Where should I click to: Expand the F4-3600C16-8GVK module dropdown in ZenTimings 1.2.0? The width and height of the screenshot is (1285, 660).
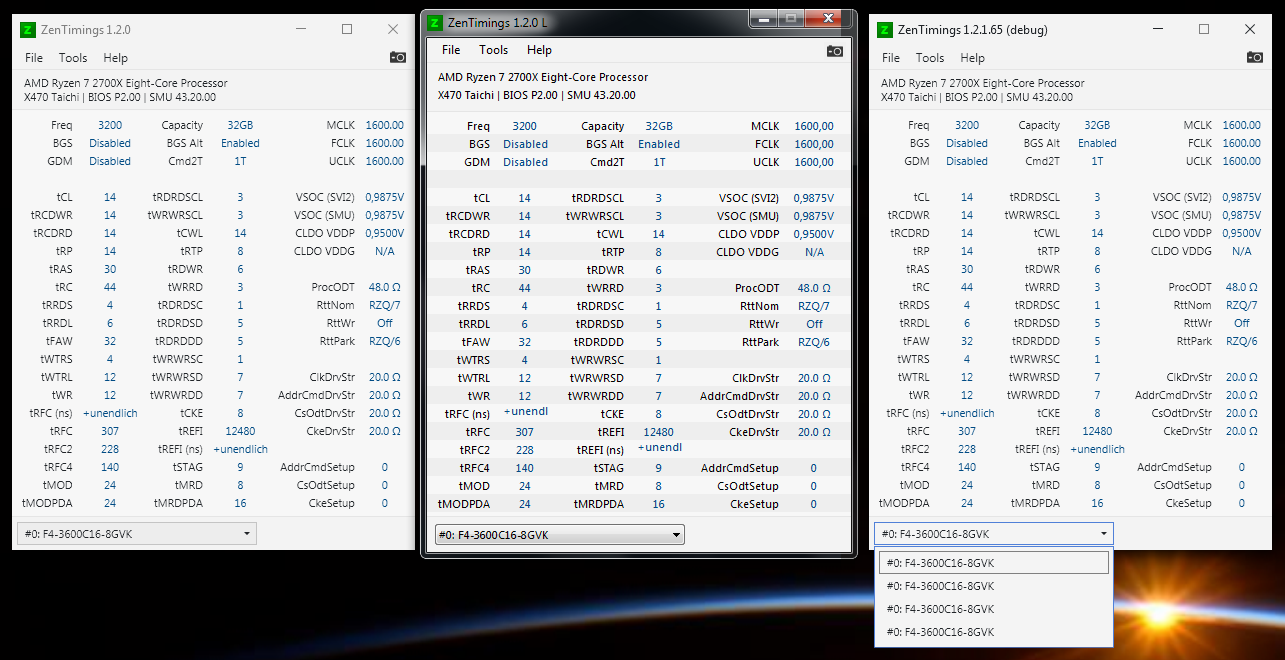click(137, 534)
